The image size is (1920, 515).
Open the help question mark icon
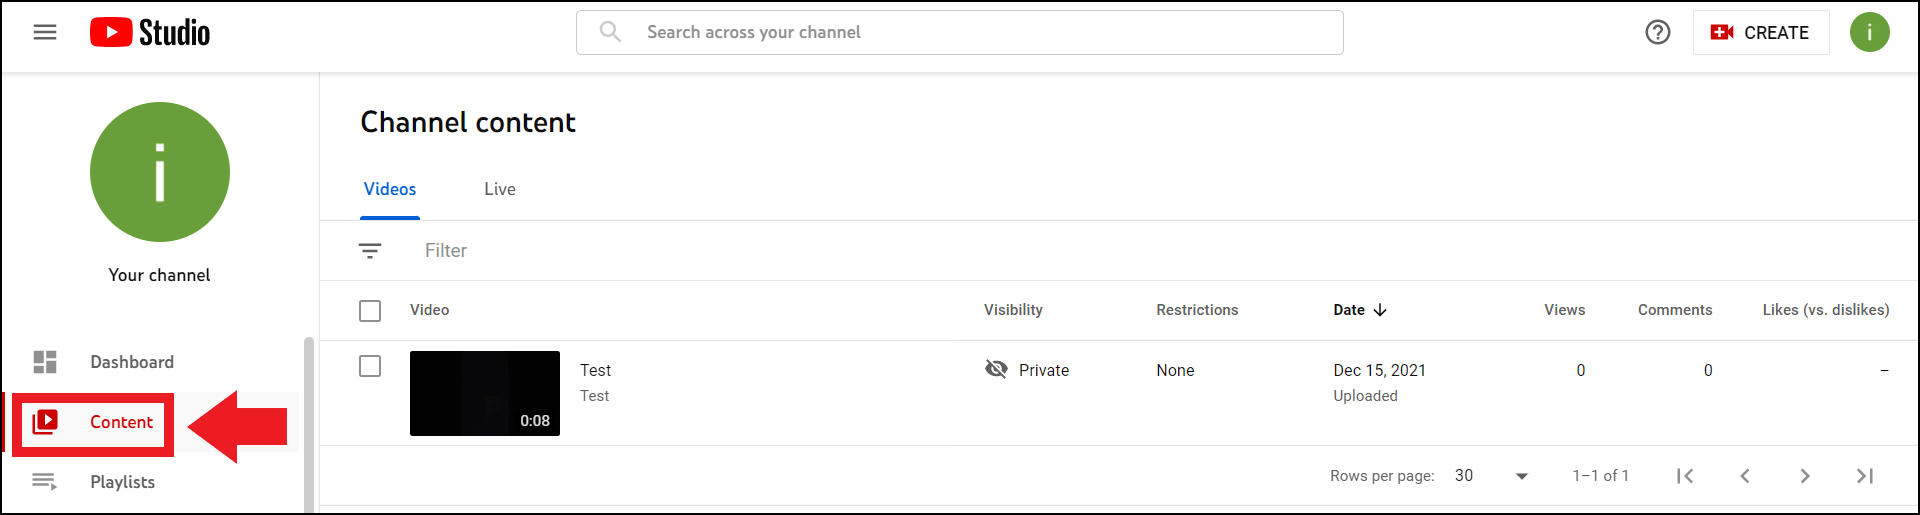pos(1658,32)
